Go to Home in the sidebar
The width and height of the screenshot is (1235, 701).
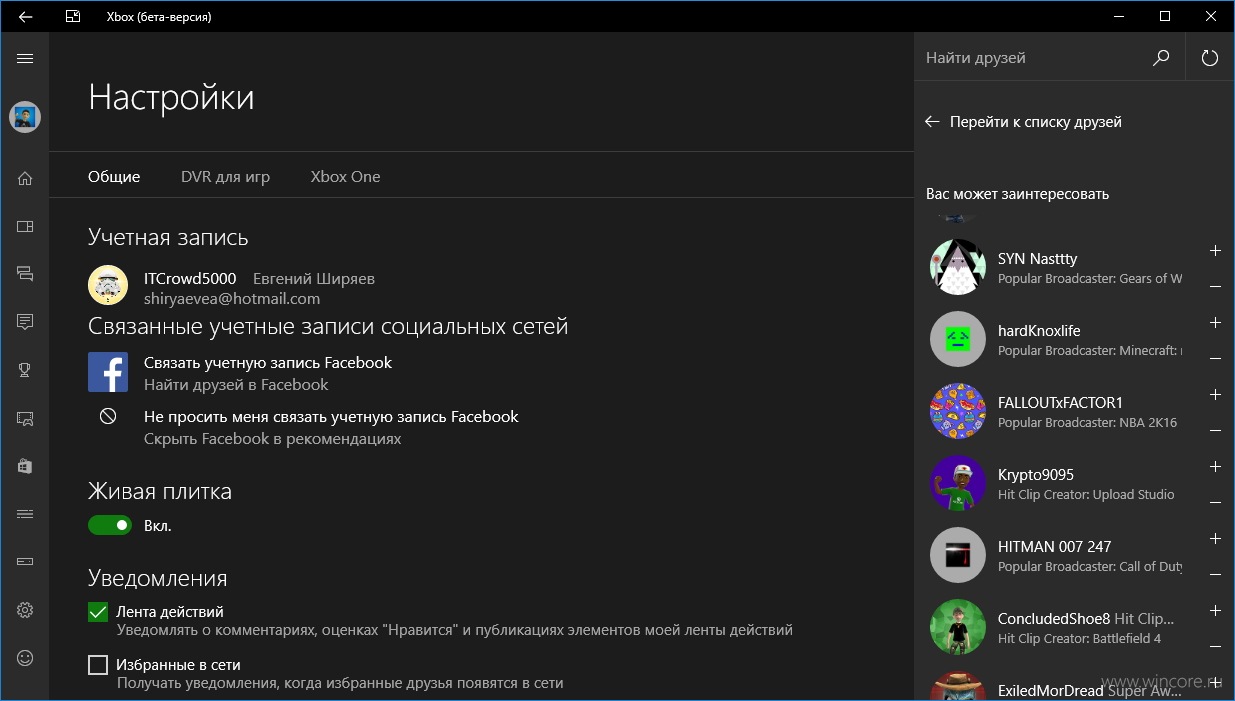pos(25,178)
